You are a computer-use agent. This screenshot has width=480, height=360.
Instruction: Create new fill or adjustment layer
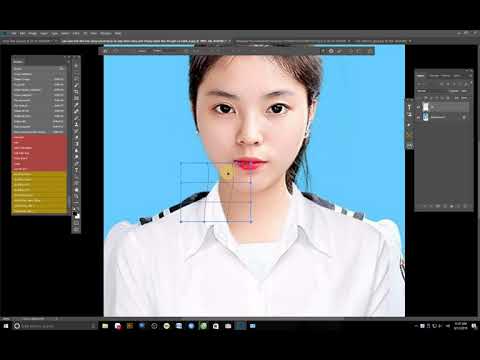coord(445,206)
